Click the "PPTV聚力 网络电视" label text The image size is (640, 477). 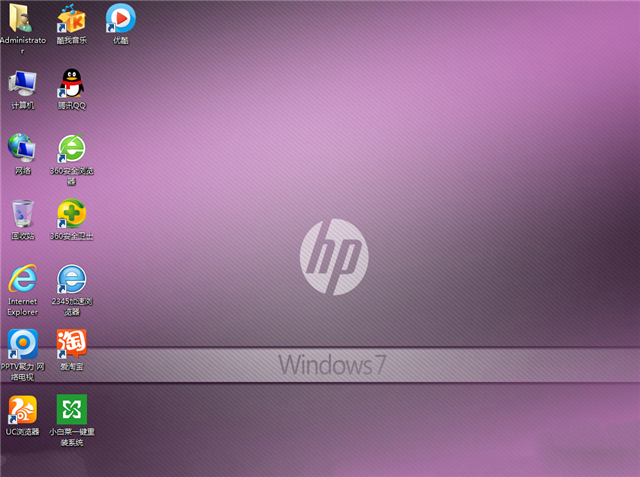tap(22, 372)
